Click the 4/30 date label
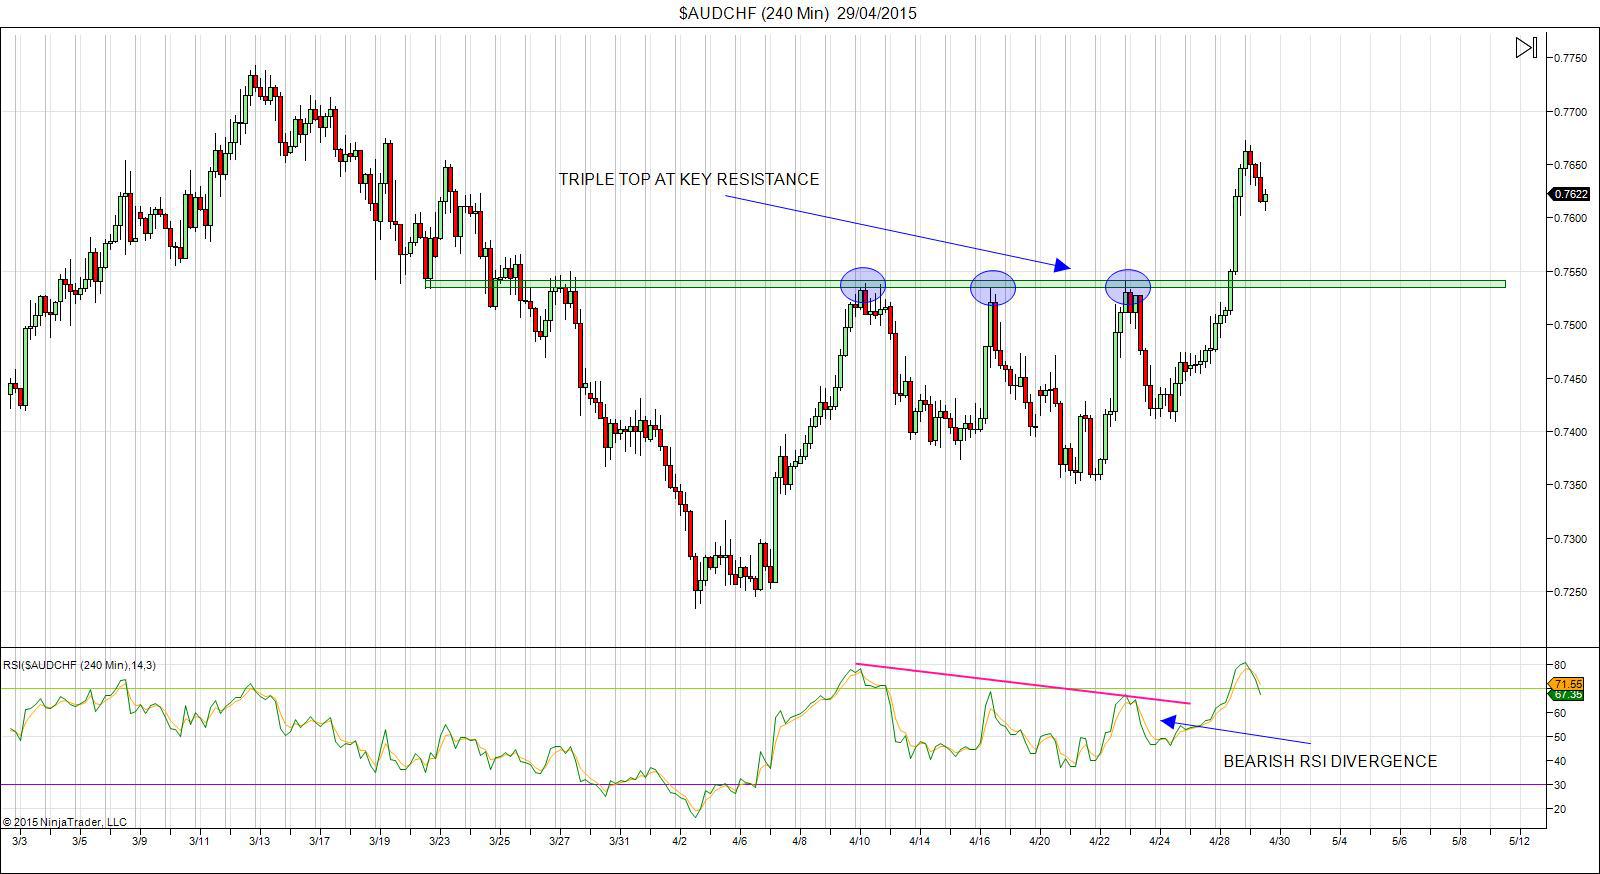The image size is (1600, 874). coord(1280,841)
